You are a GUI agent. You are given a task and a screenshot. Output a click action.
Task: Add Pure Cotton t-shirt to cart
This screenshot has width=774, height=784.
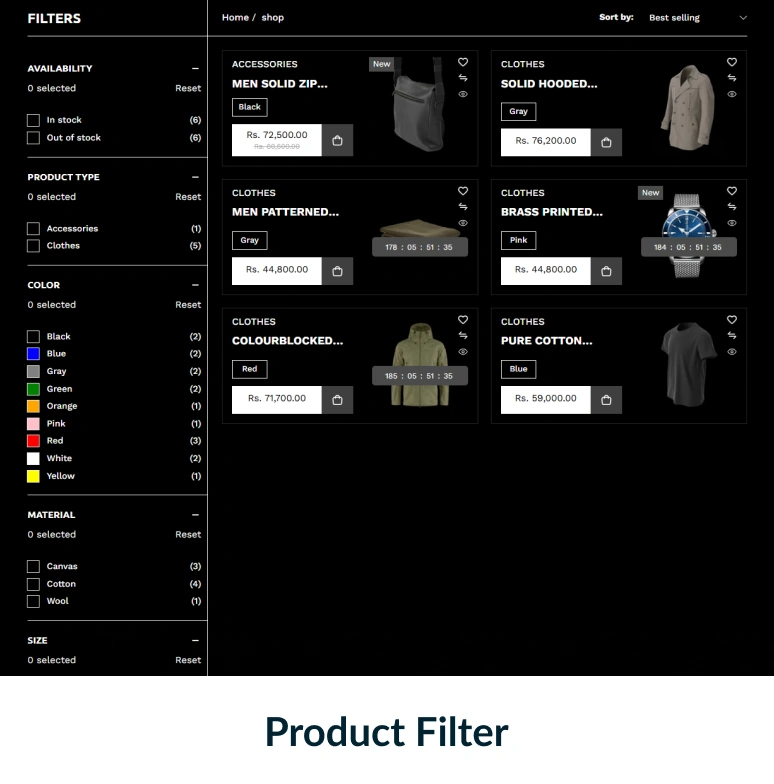point(606,400)
